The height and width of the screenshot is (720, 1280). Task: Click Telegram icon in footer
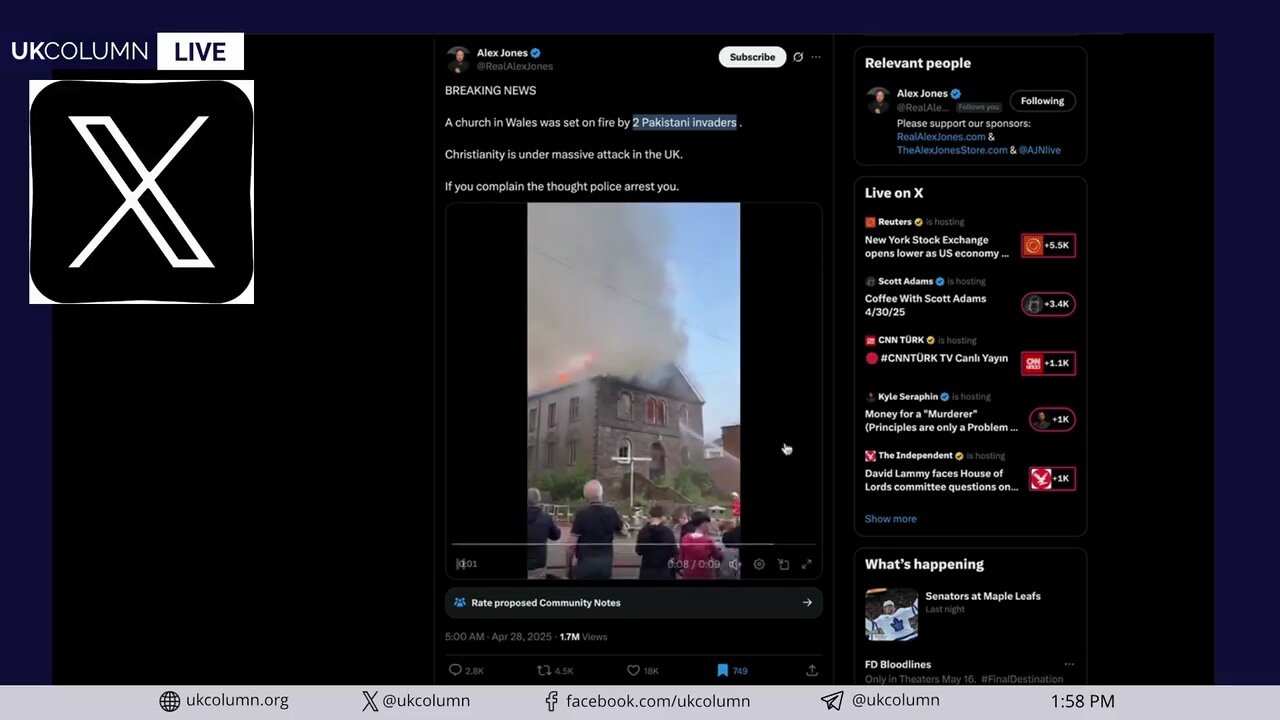(832, 701)
